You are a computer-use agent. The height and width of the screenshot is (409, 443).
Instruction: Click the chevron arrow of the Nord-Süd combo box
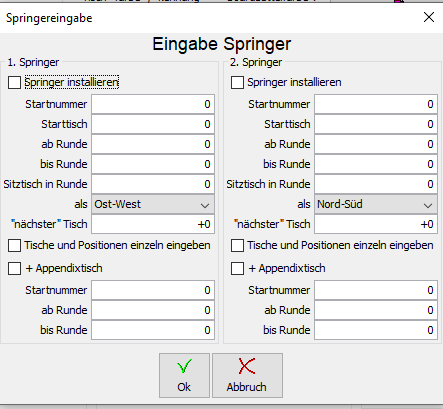428,205
